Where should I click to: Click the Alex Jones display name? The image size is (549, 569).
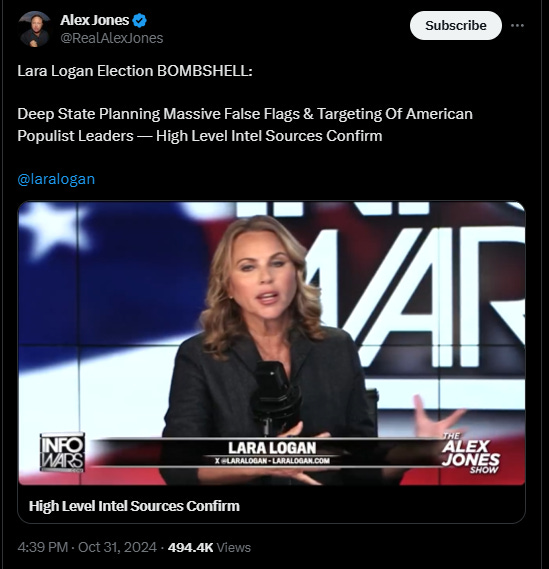pyautogui.click(x=94, y=20)
